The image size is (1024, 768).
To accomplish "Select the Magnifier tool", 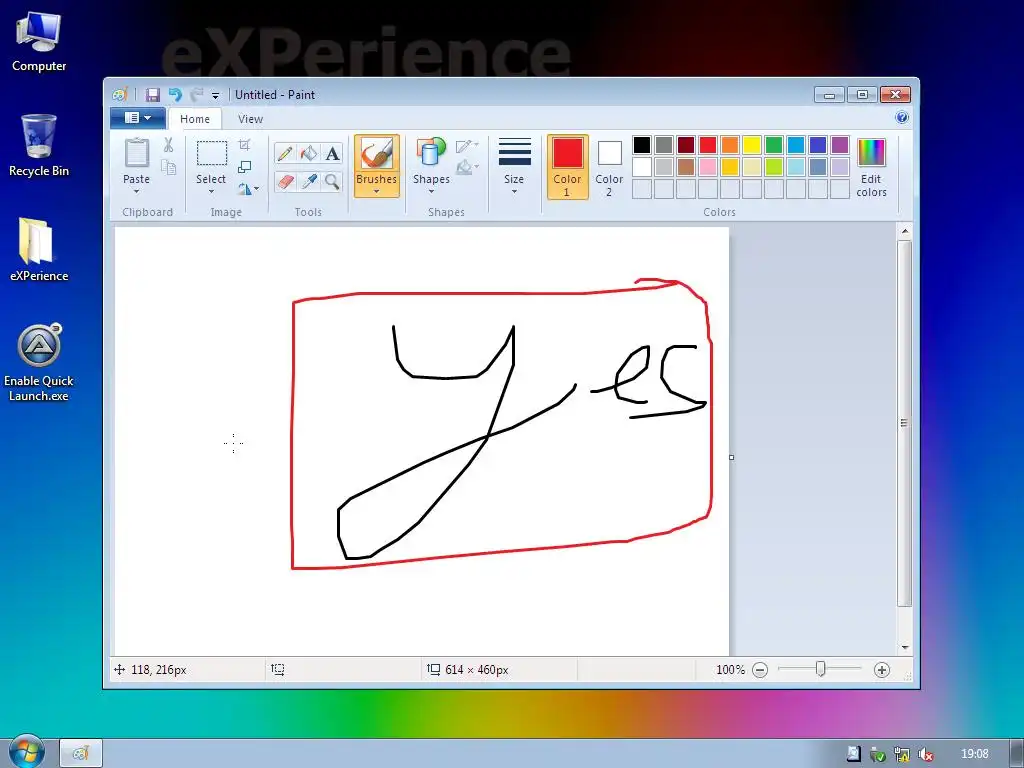I will click(x=332, y=181).
